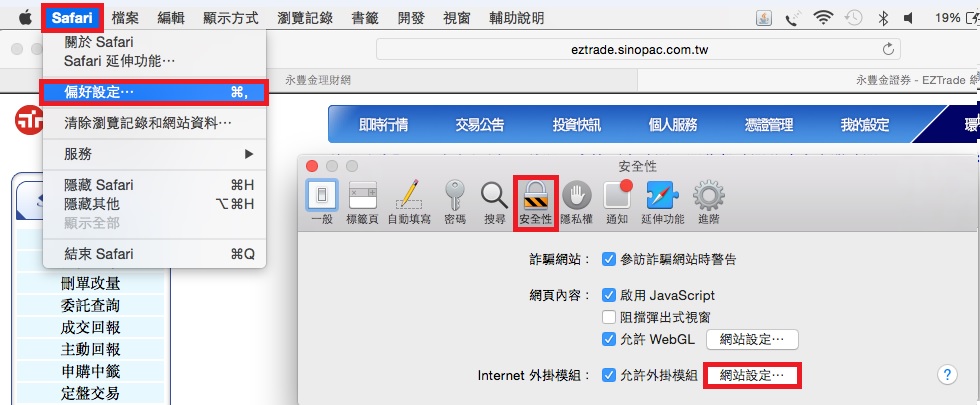Choose Safari 延伸功能 menu item

(154, 61)
